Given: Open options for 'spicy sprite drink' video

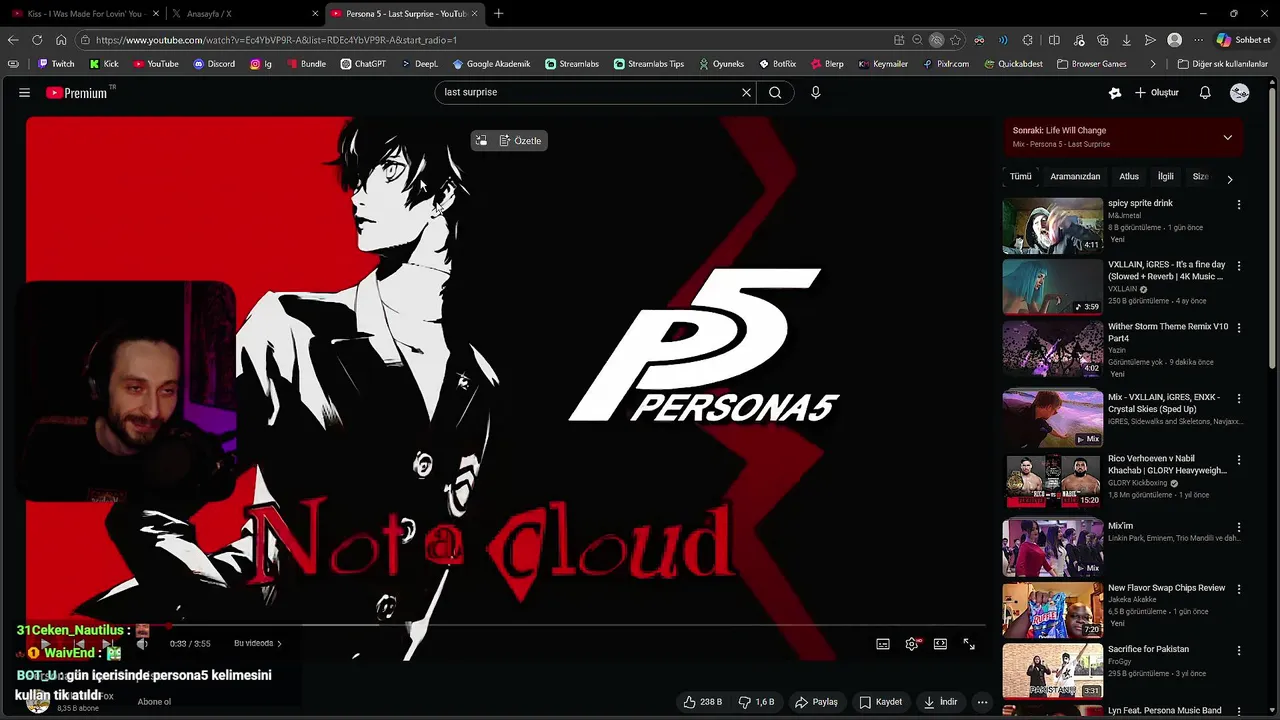Looking at the screenshot, I should (x=1239, y=205).
